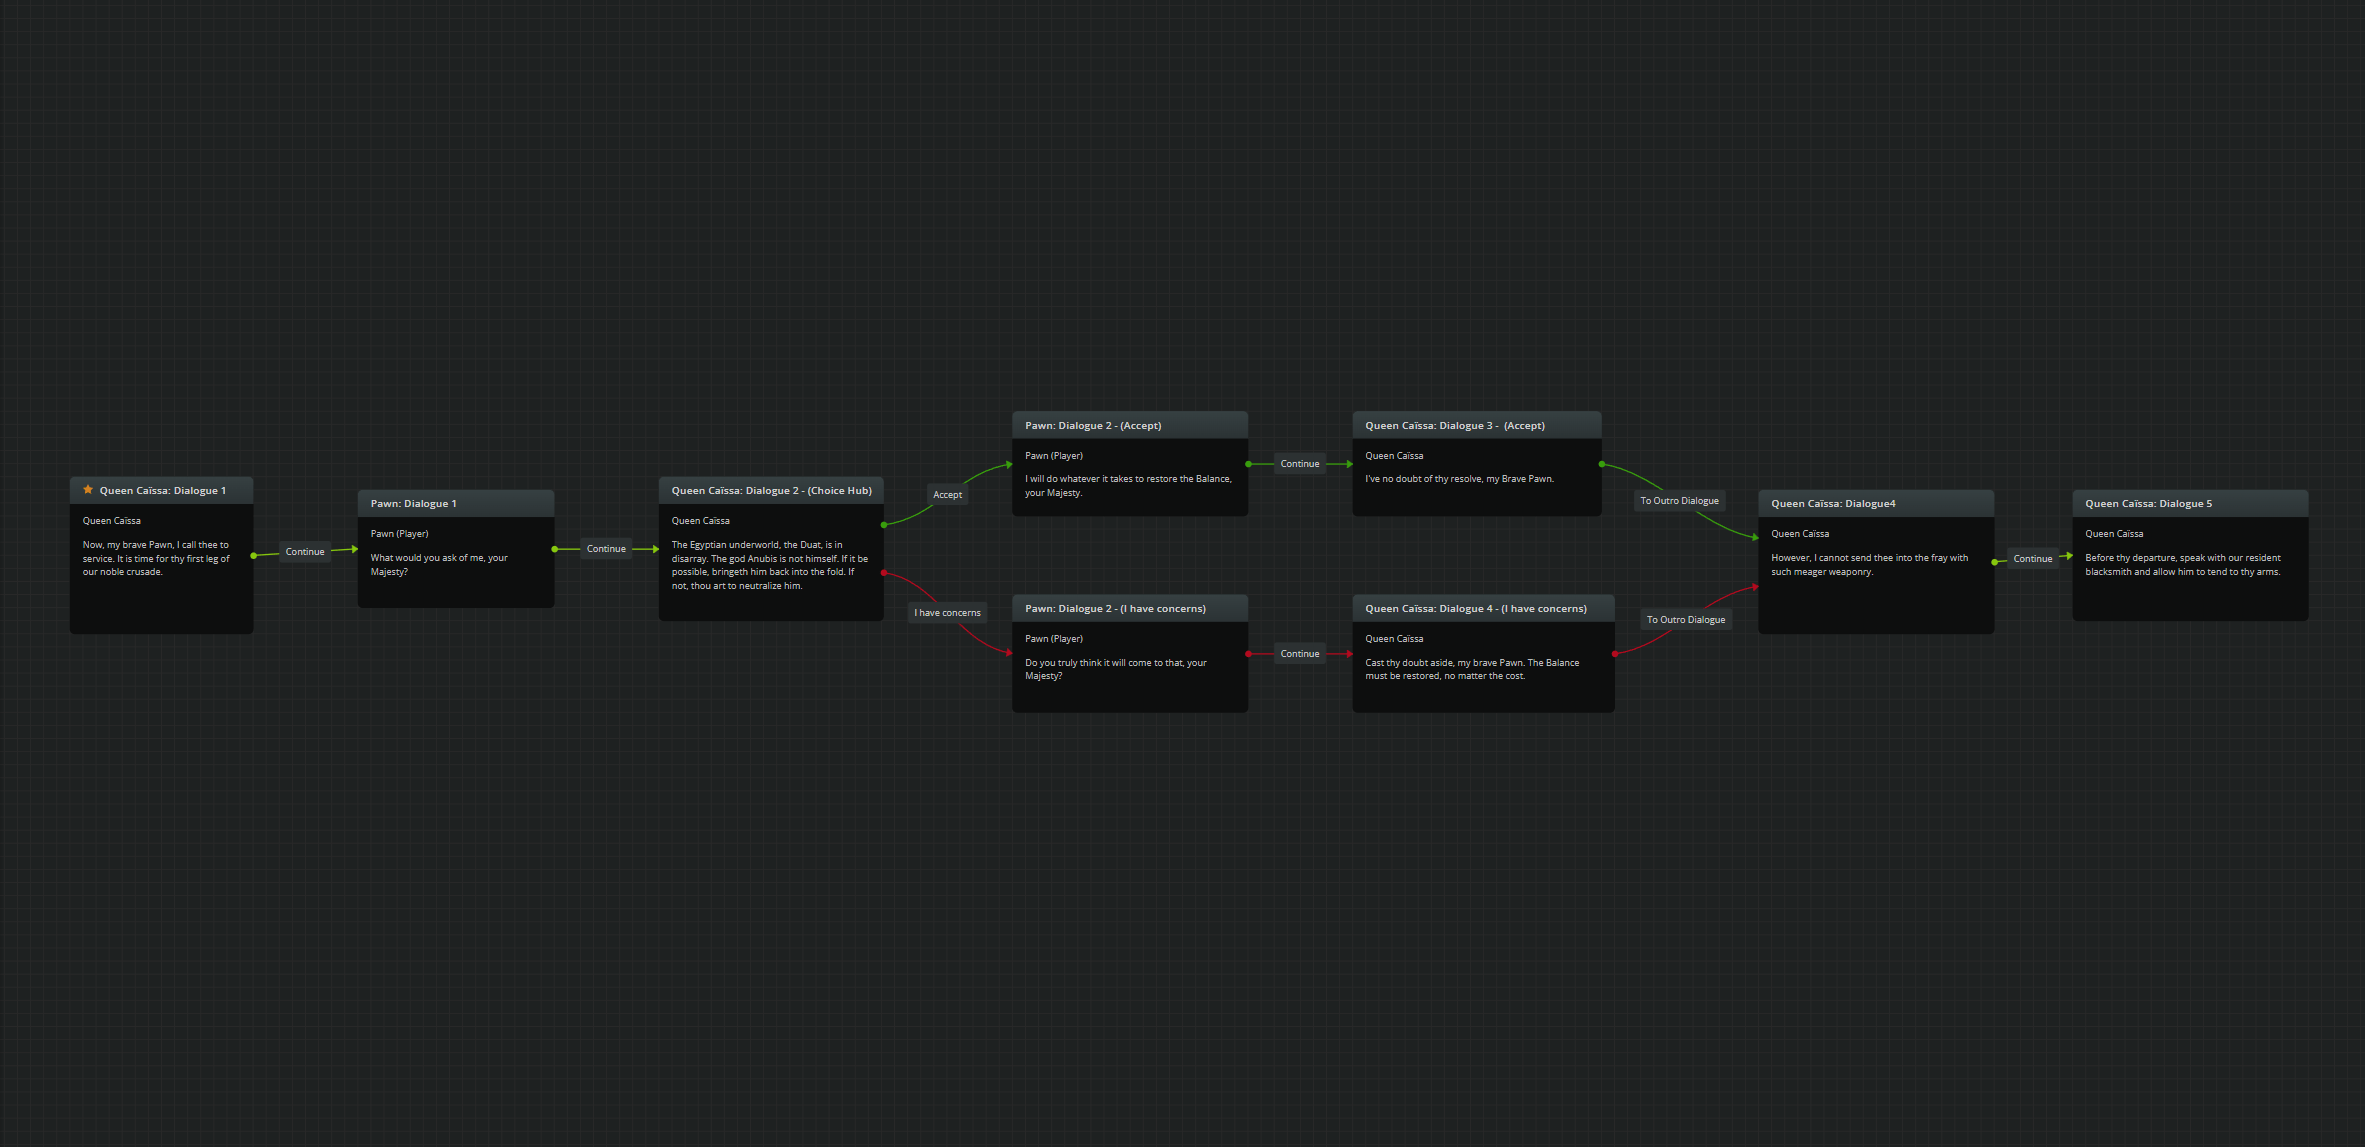This screenshot has height=1147, width=2365.
Task: Click Continue label after Queen Caïssa Dialogue 1
Action: click(305, 552)
